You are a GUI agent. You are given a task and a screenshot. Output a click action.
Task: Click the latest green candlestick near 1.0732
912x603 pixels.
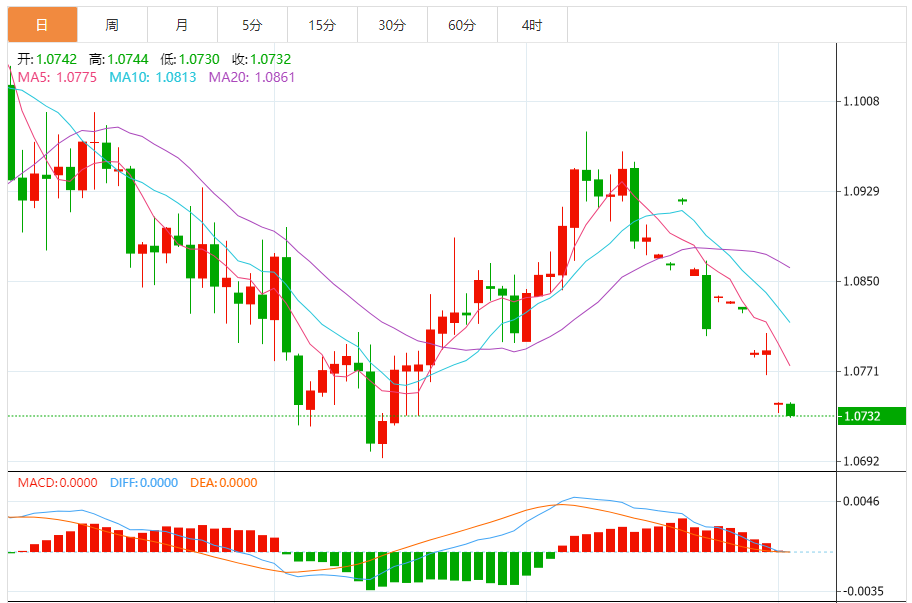(x=790, y=410)
